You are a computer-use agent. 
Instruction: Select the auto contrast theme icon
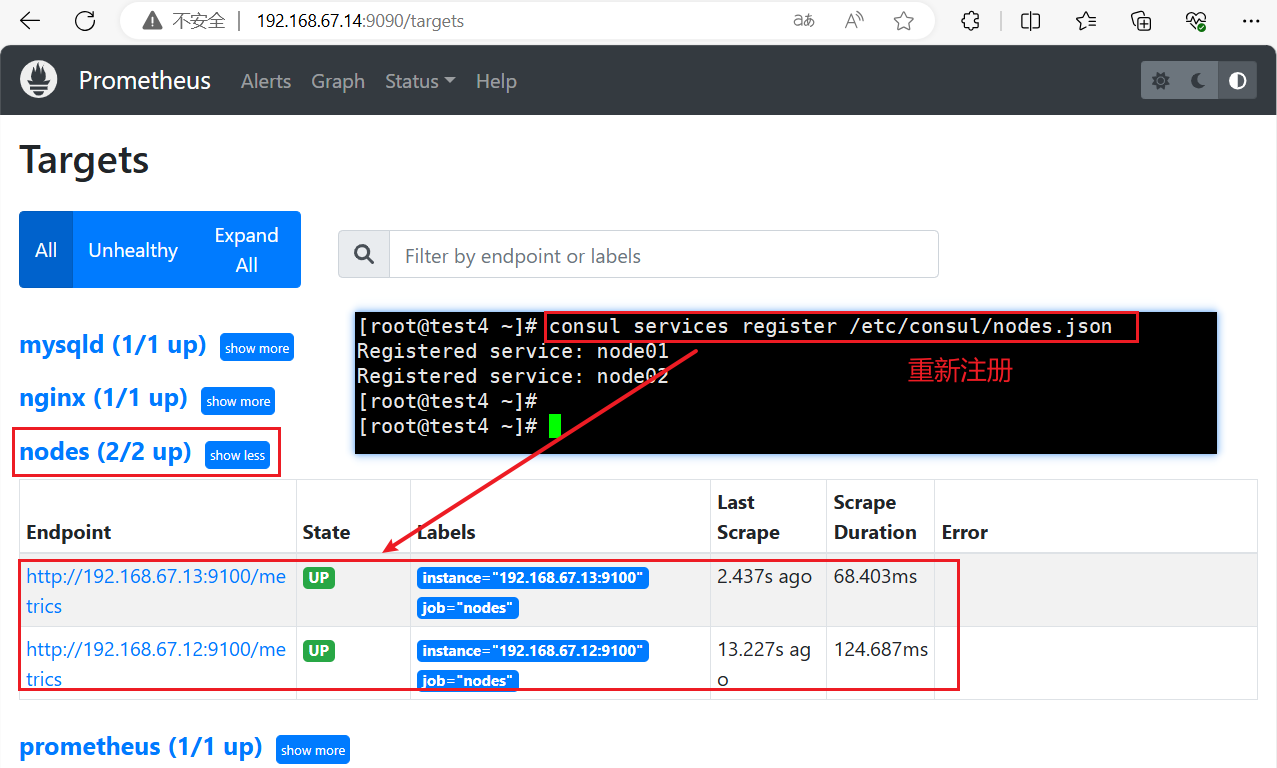point(1238,81)
